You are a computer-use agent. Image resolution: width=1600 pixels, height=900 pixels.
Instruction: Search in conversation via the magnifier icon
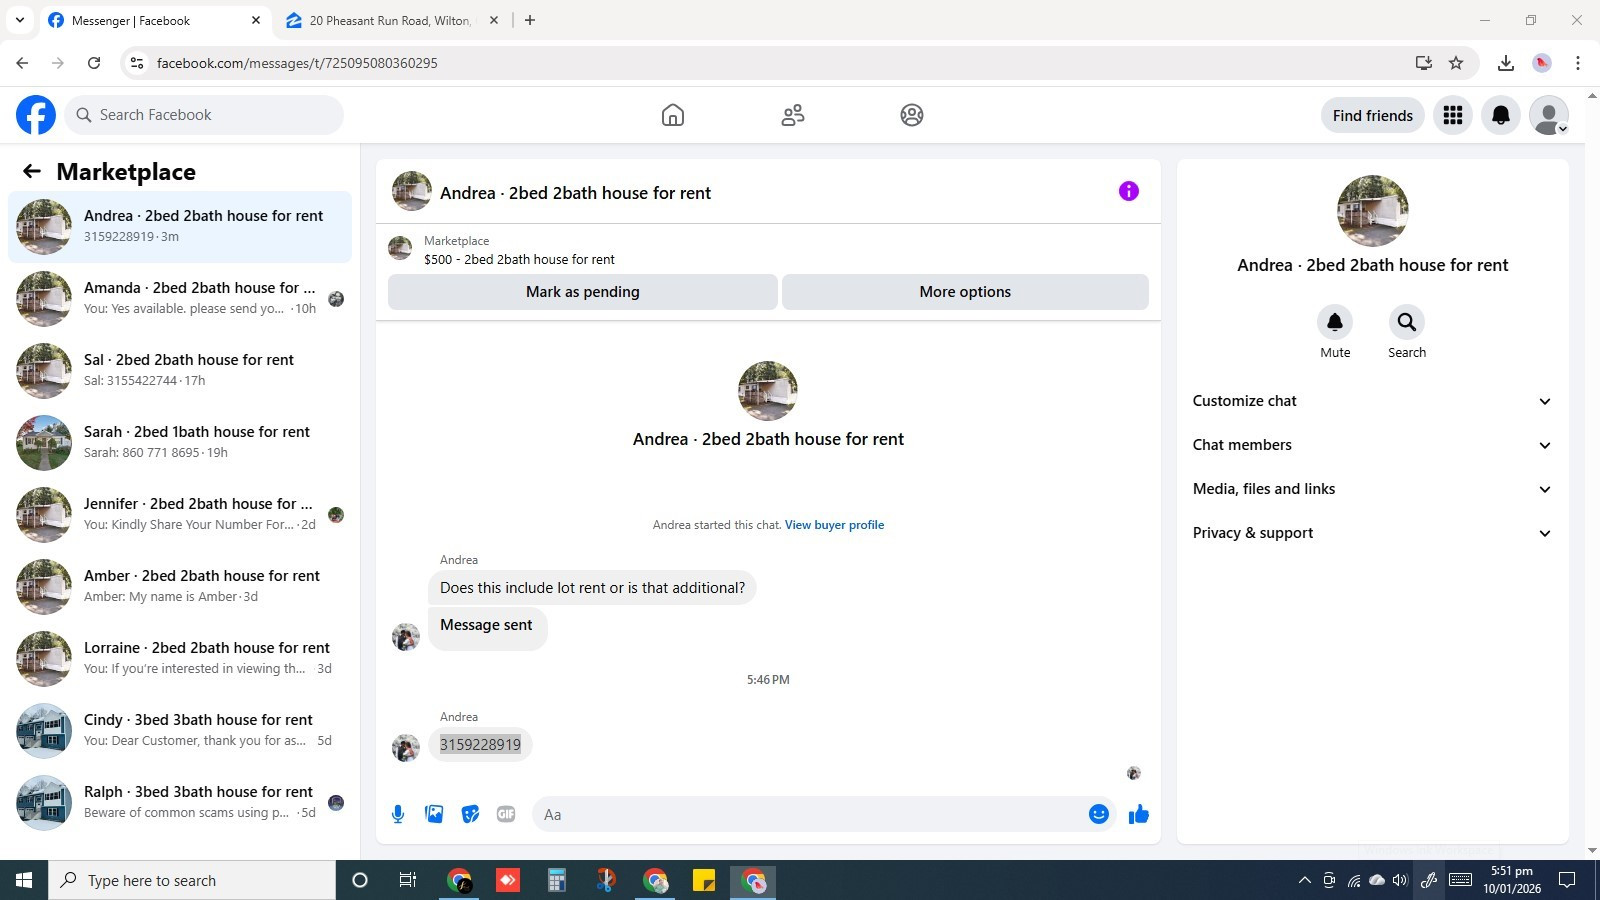tap(1407, 322)
